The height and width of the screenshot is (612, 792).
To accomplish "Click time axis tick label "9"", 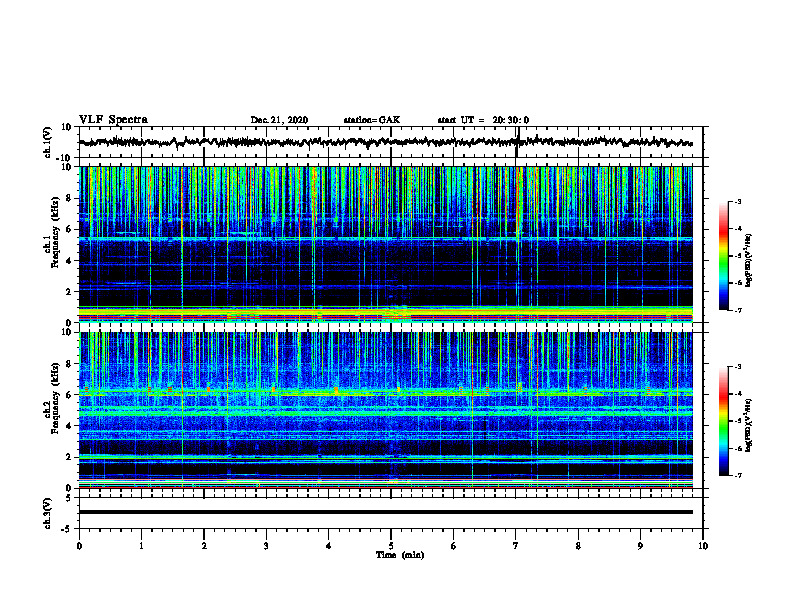I will pyautogui.click(x=640, y=546).
